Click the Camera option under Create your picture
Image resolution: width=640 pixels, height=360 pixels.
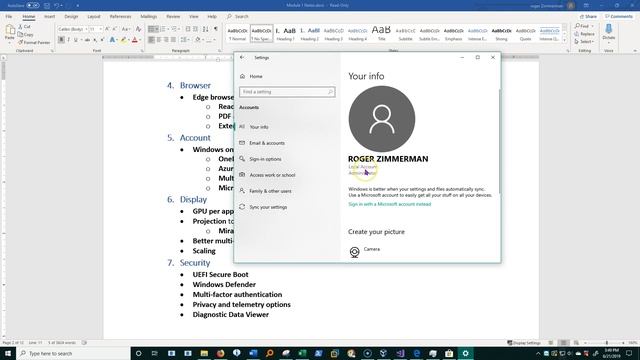[364, 251]
